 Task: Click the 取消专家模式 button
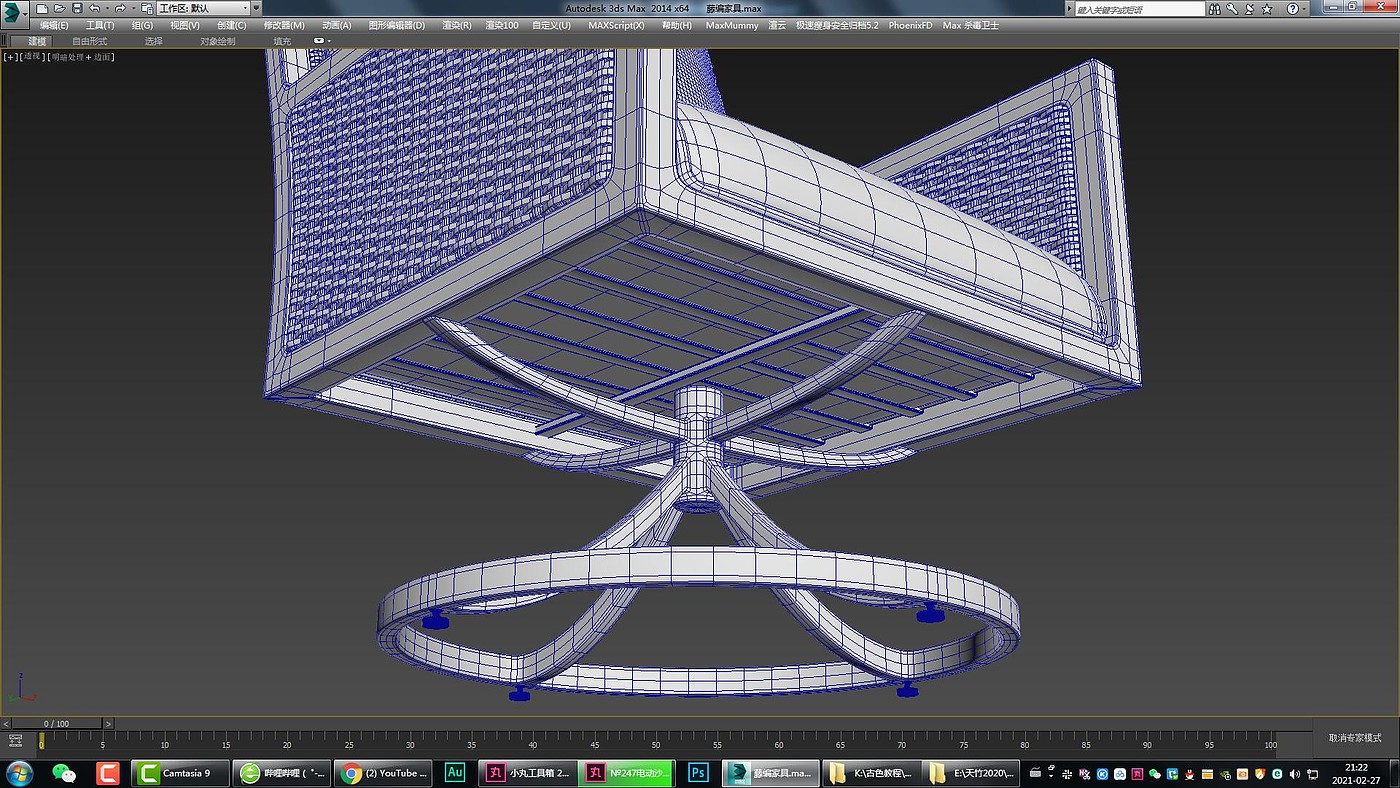click(1355, 738)
